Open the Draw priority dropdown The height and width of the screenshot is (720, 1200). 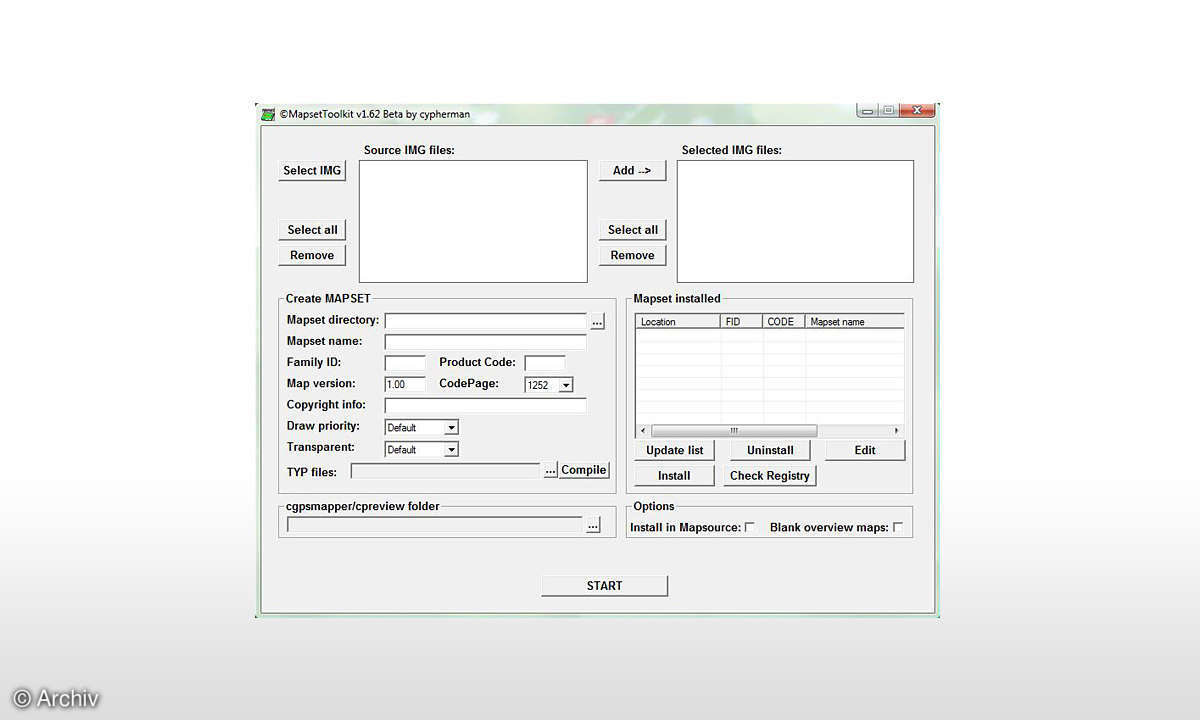pos(451,427)
